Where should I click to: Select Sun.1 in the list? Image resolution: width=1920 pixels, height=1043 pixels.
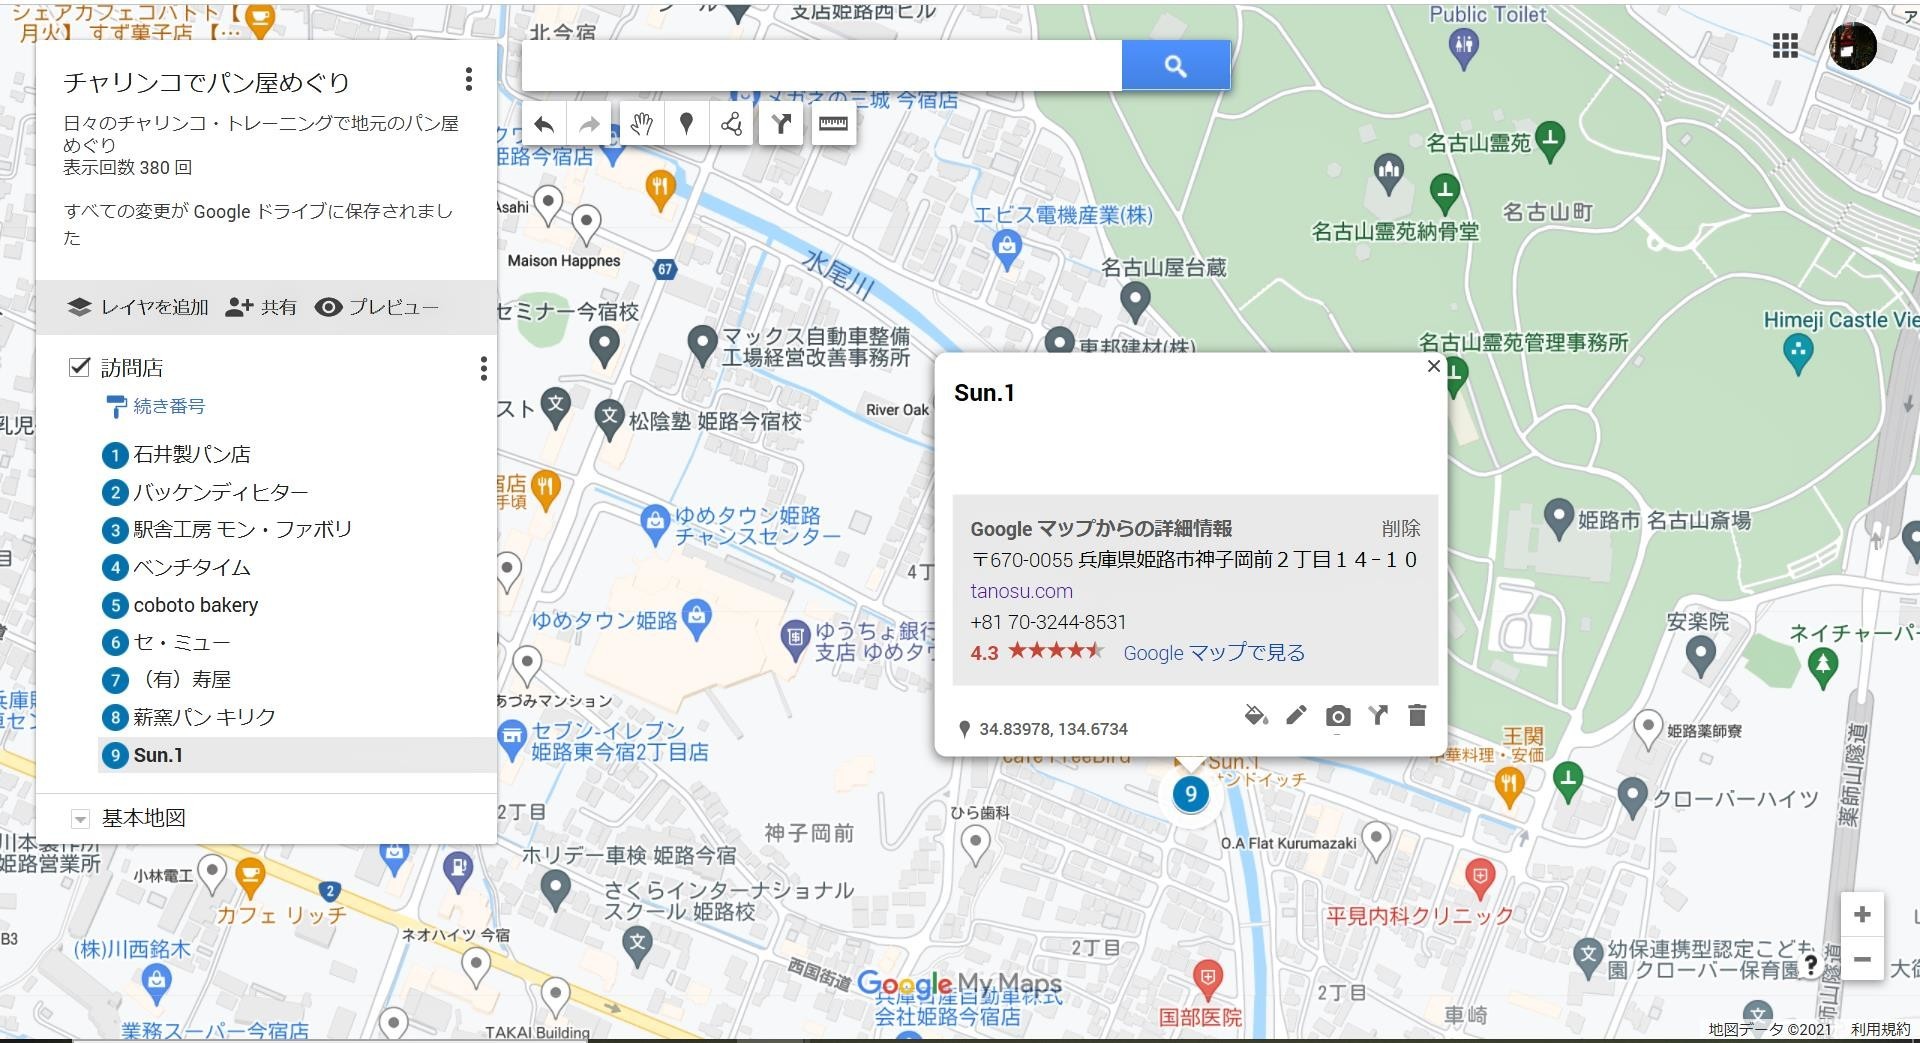pyautogui.click(x=297, y=755)
